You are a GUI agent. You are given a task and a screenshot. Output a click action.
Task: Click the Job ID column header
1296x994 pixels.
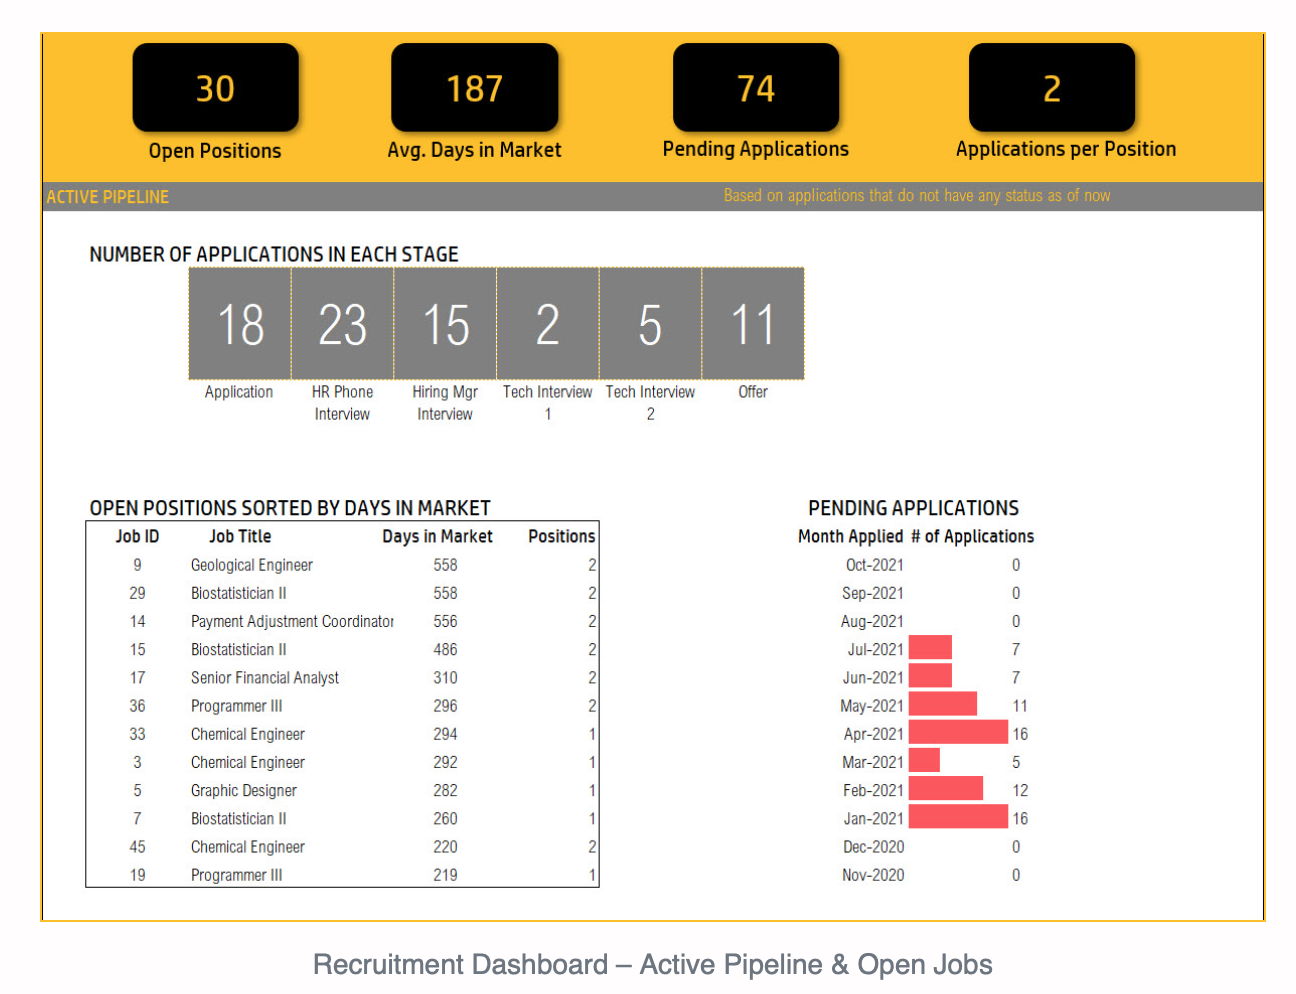(137, 536)
